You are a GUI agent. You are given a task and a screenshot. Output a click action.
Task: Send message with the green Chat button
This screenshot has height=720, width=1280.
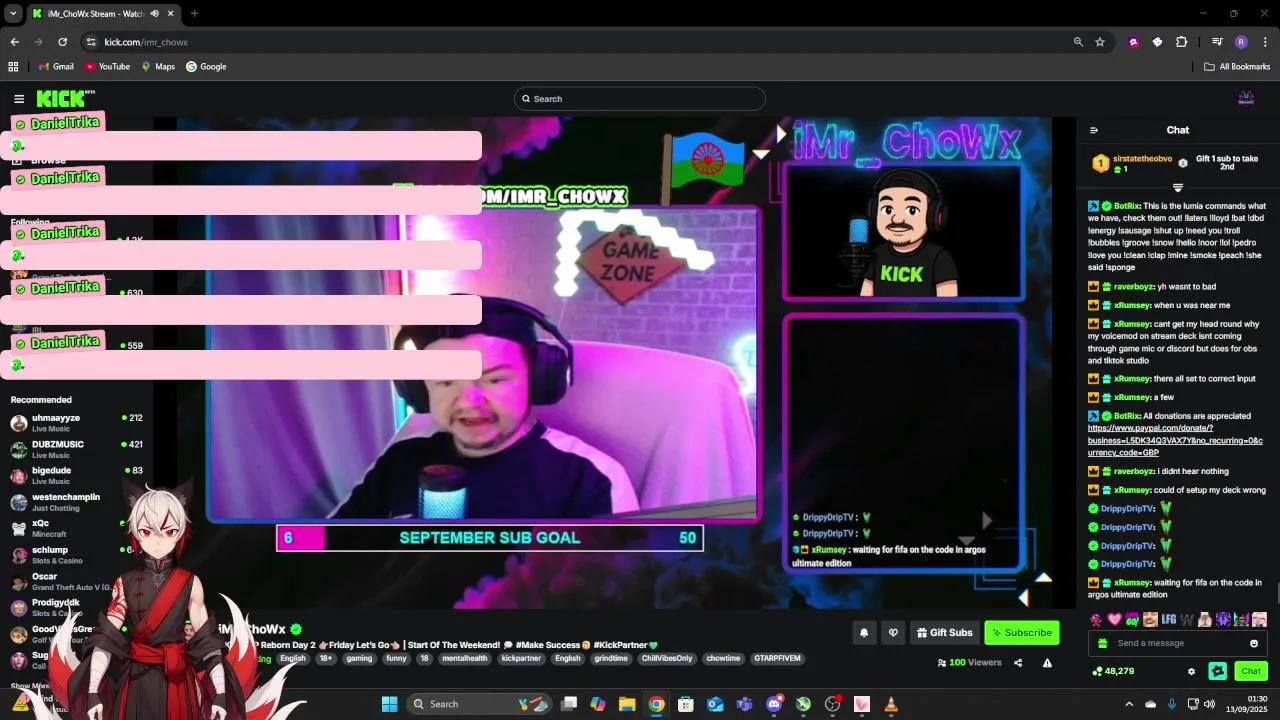tap(1250, 671)
